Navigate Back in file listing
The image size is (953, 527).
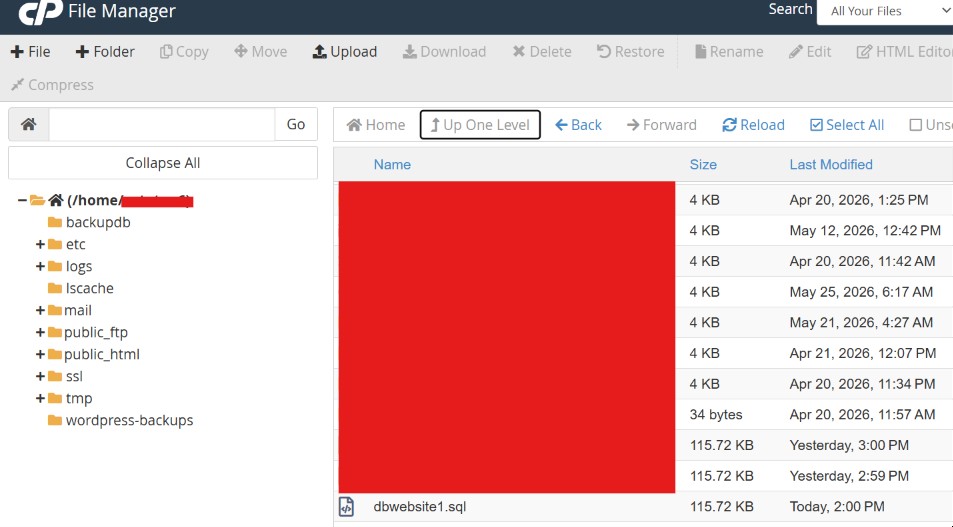(x=578, y=125)
